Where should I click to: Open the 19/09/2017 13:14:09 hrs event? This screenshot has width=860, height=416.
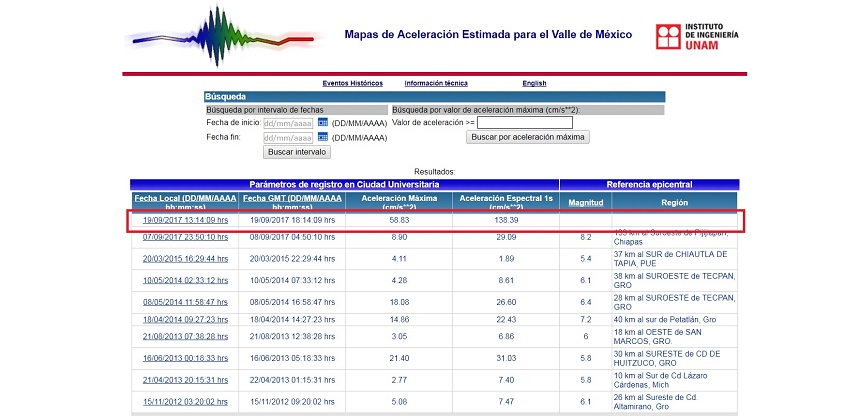tap(185, 220)
